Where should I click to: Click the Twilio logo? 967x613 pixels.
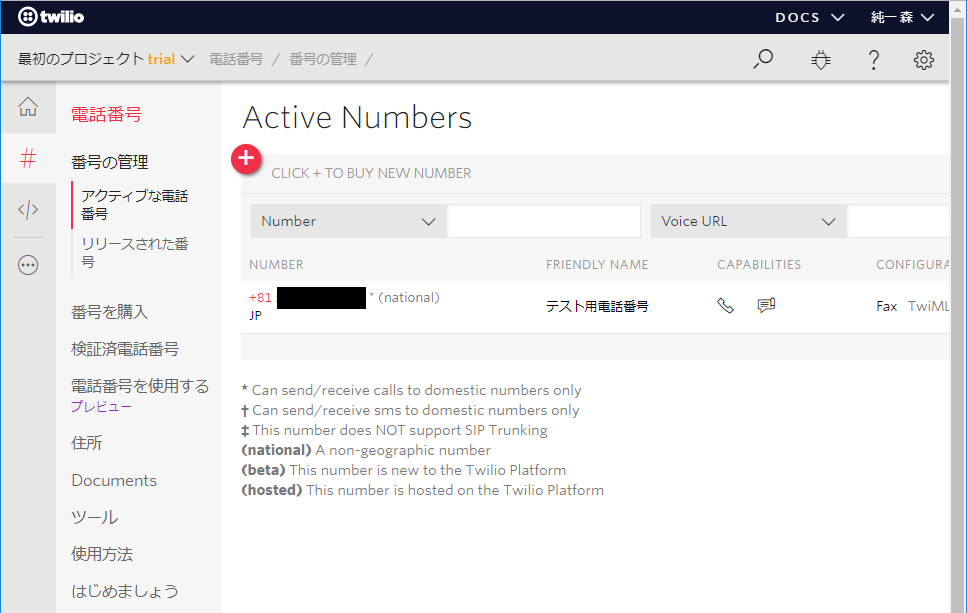pos(51,17)
